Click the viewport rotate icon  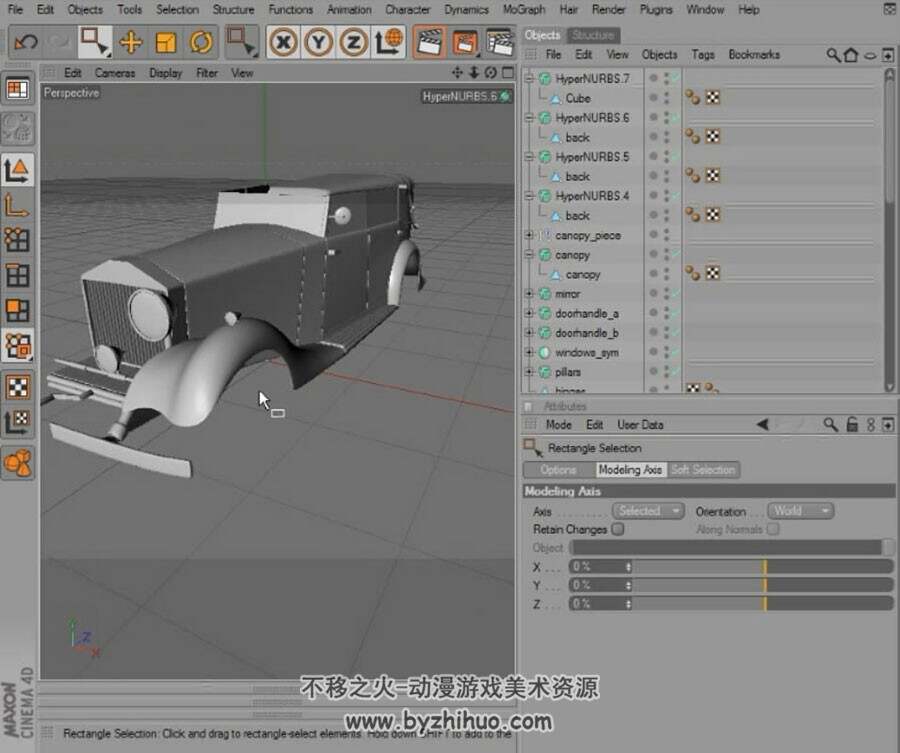tap(491, 72)
